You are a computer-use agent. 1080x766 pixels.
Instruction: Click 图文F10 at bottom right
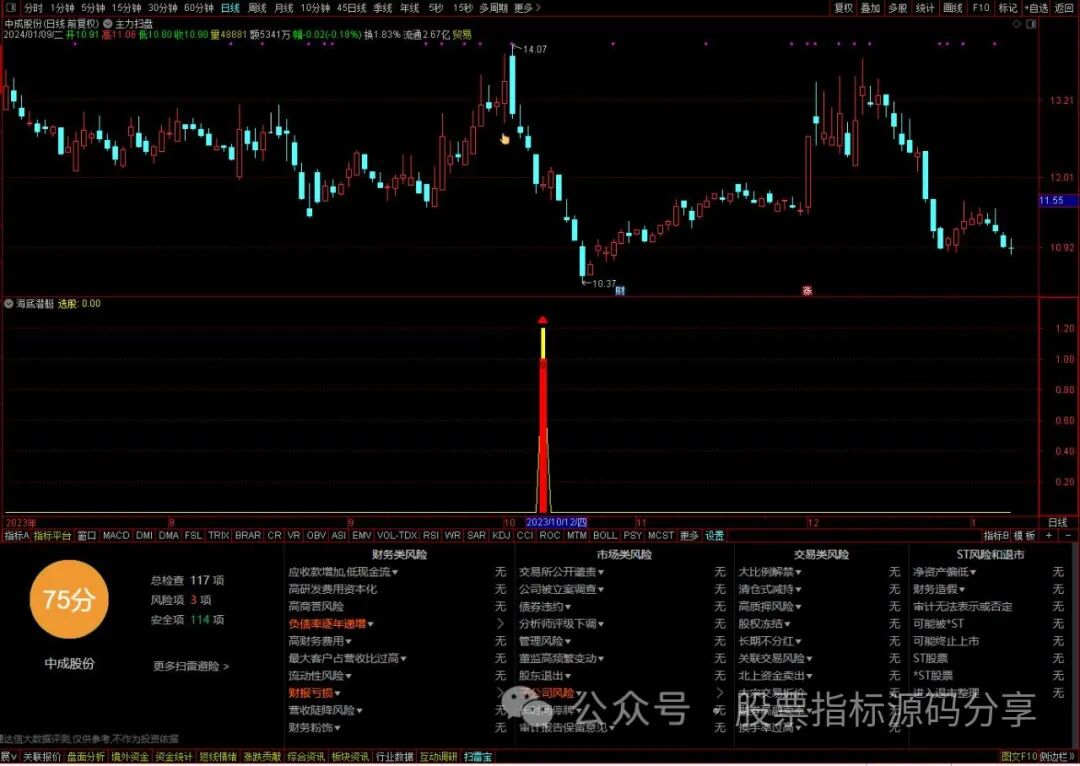tap(1019, 756)
